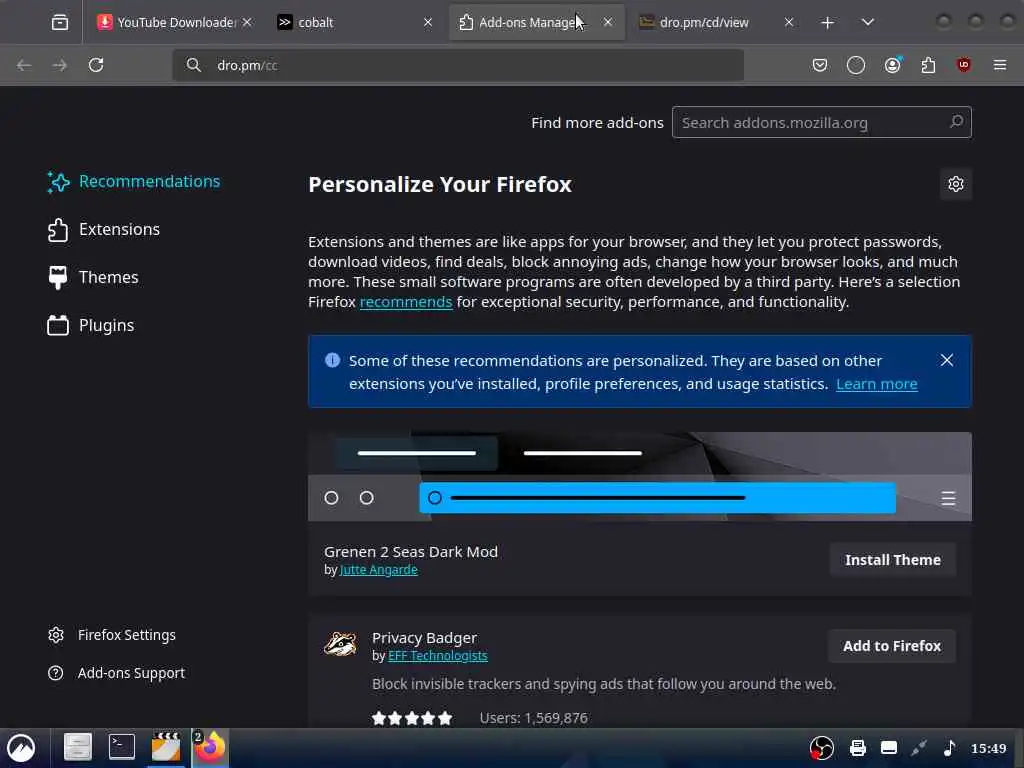Open Firefox View icon in tab bar

tap(59, 22)
